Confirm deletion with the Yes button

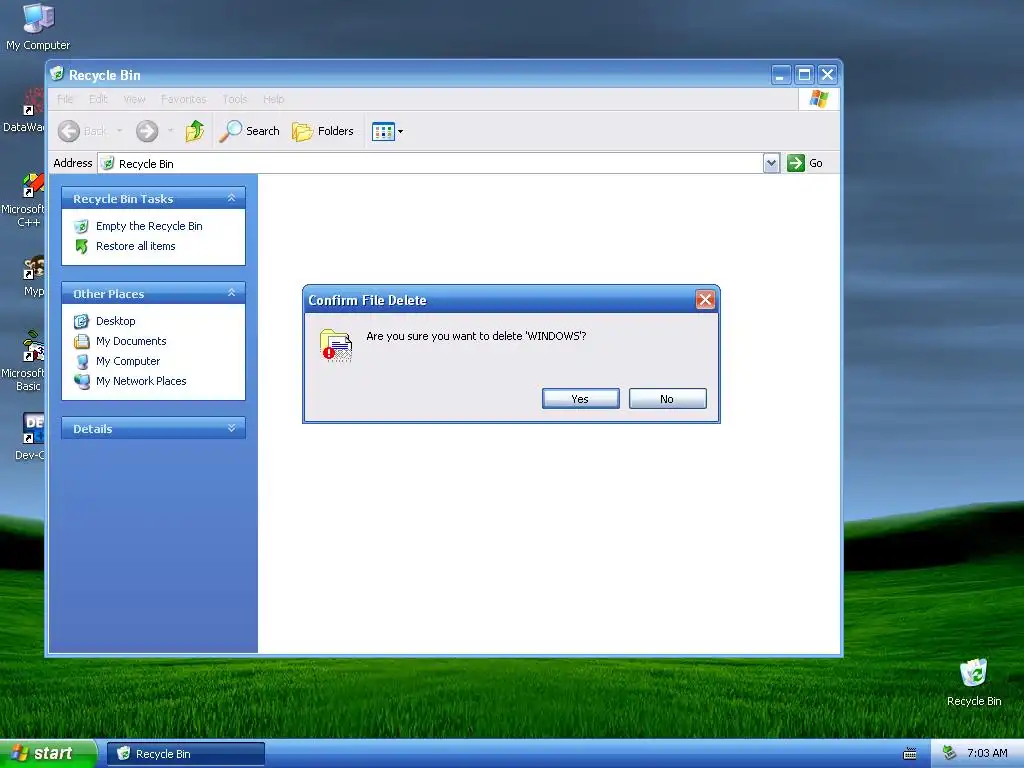581,399
